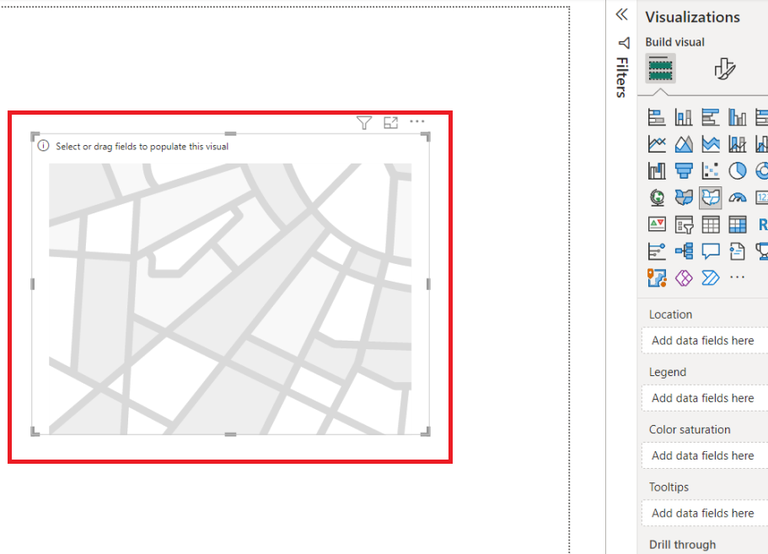Click the filter icon on visual header
This screenshot has width=768, height=554.
[364, 122]
